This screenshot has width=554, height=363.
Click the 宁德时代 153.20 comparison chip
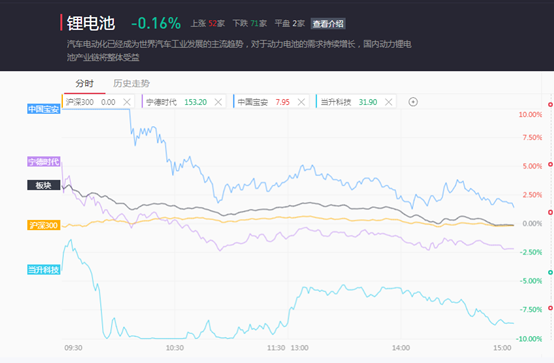pos(183,102)
